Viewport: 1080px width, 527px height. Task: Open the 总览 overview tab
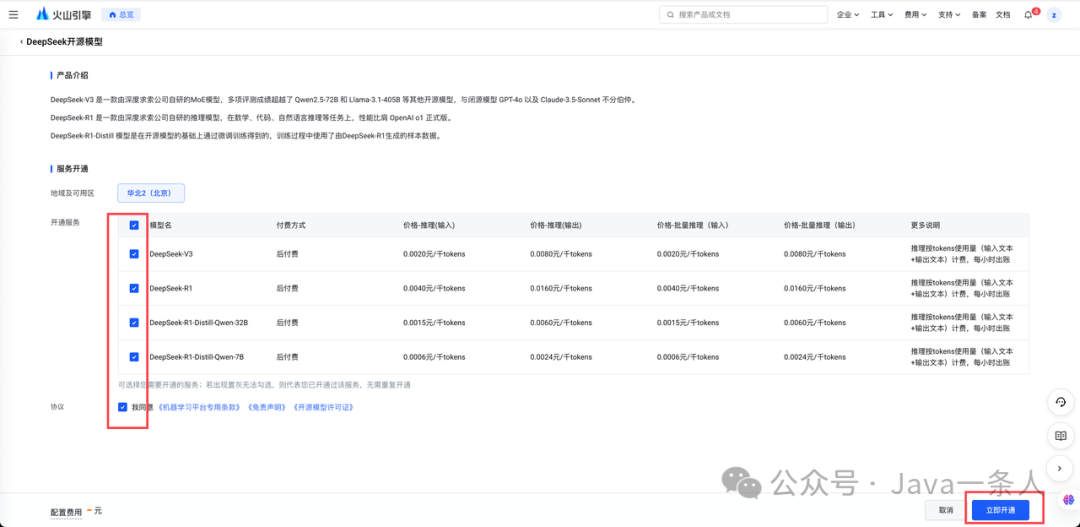(121, 14)
